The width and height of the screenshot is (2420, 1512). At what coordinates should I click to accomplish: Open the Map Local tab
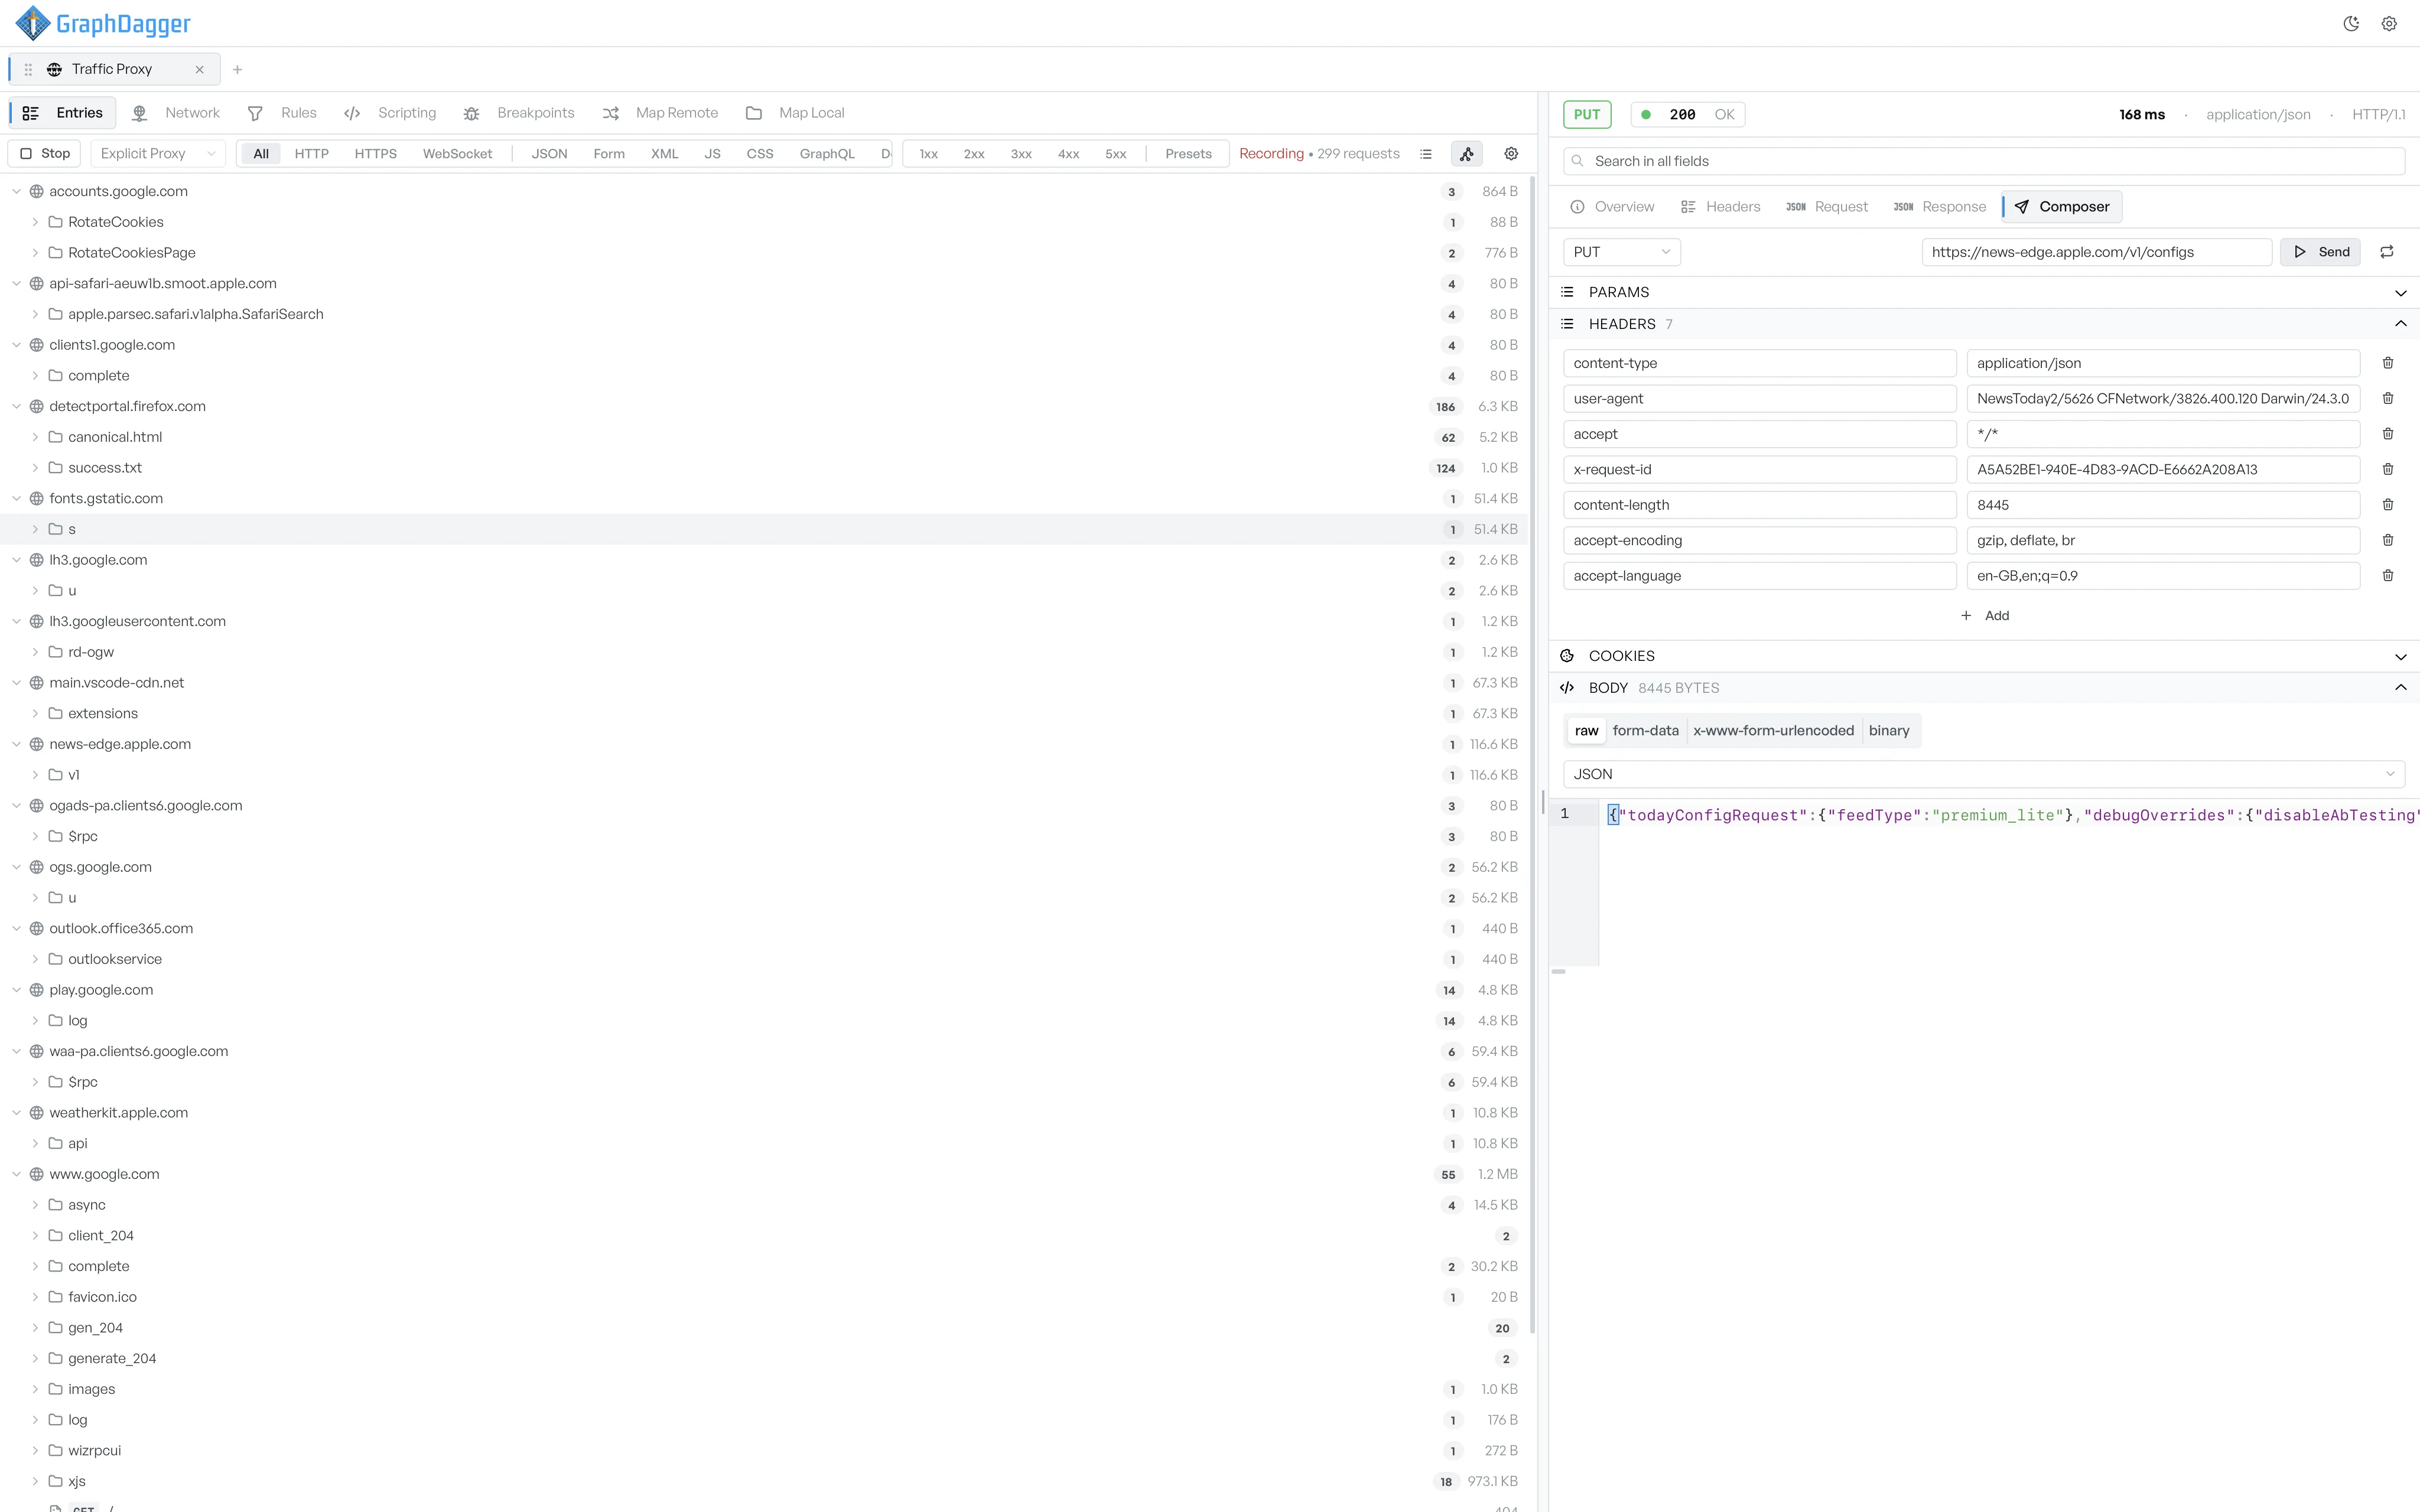click(795, 113)
